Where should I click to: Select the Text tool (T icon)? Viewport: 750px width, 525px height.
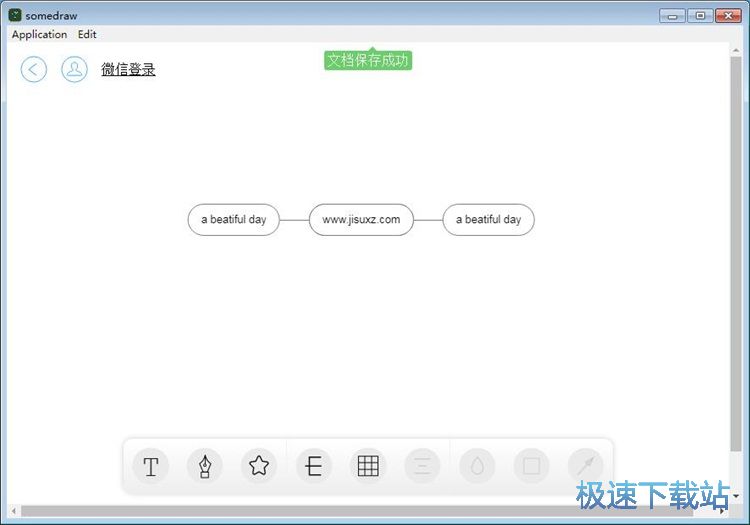(150, 466)
